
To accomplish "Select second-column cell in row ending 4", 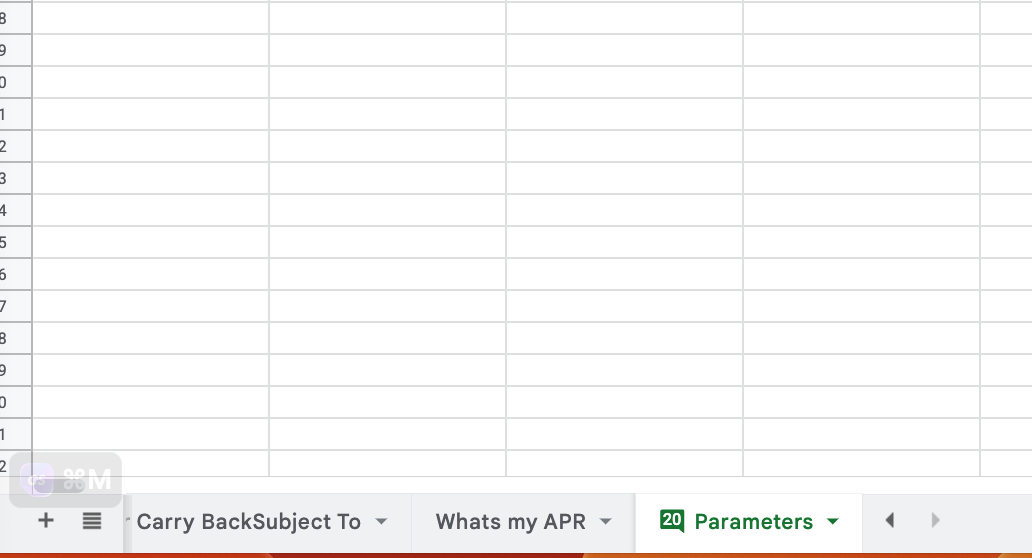I will pos(388,211).
